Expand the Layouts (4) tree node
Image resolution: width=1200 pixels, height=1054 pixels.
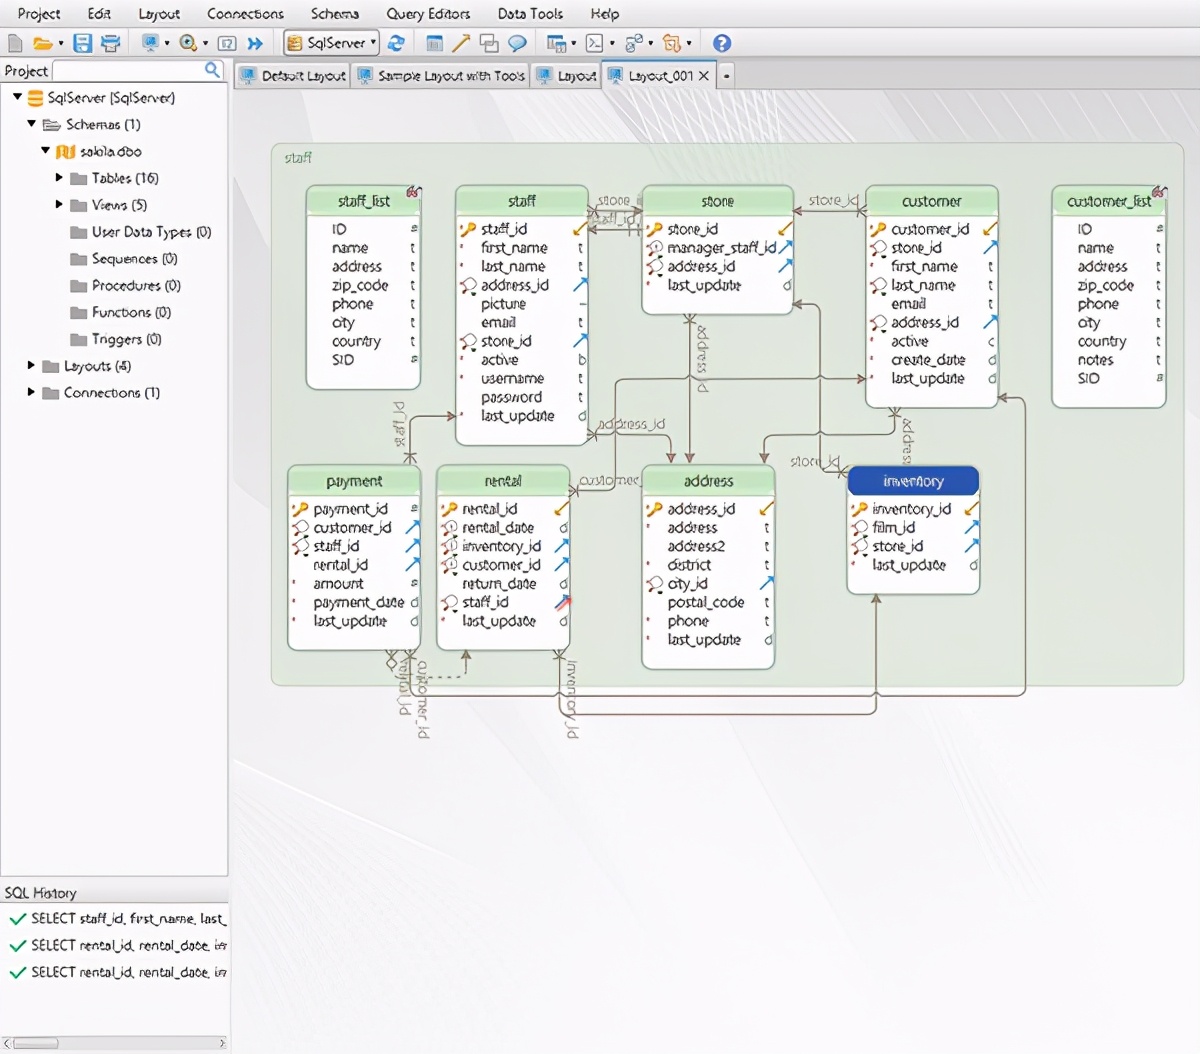click(31, 366)
